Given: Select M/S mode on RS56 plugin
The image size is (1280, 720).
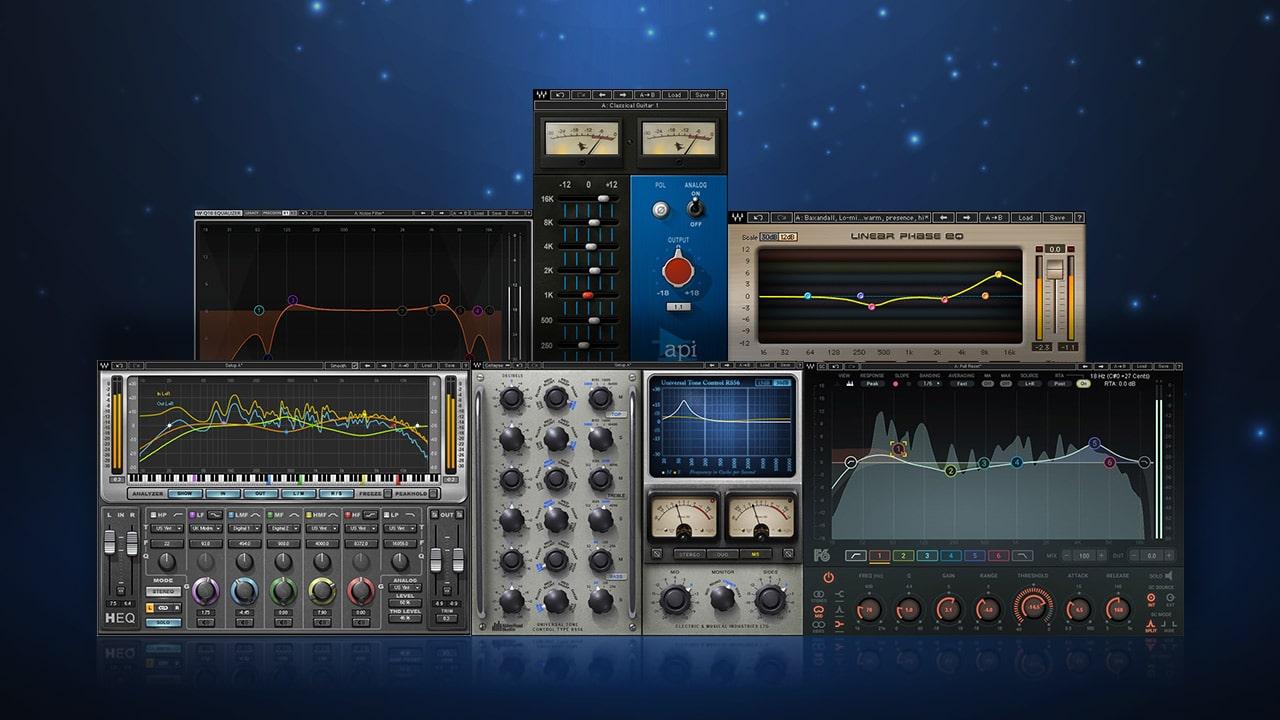Looking at the screenshot, I should coord(758,553).
